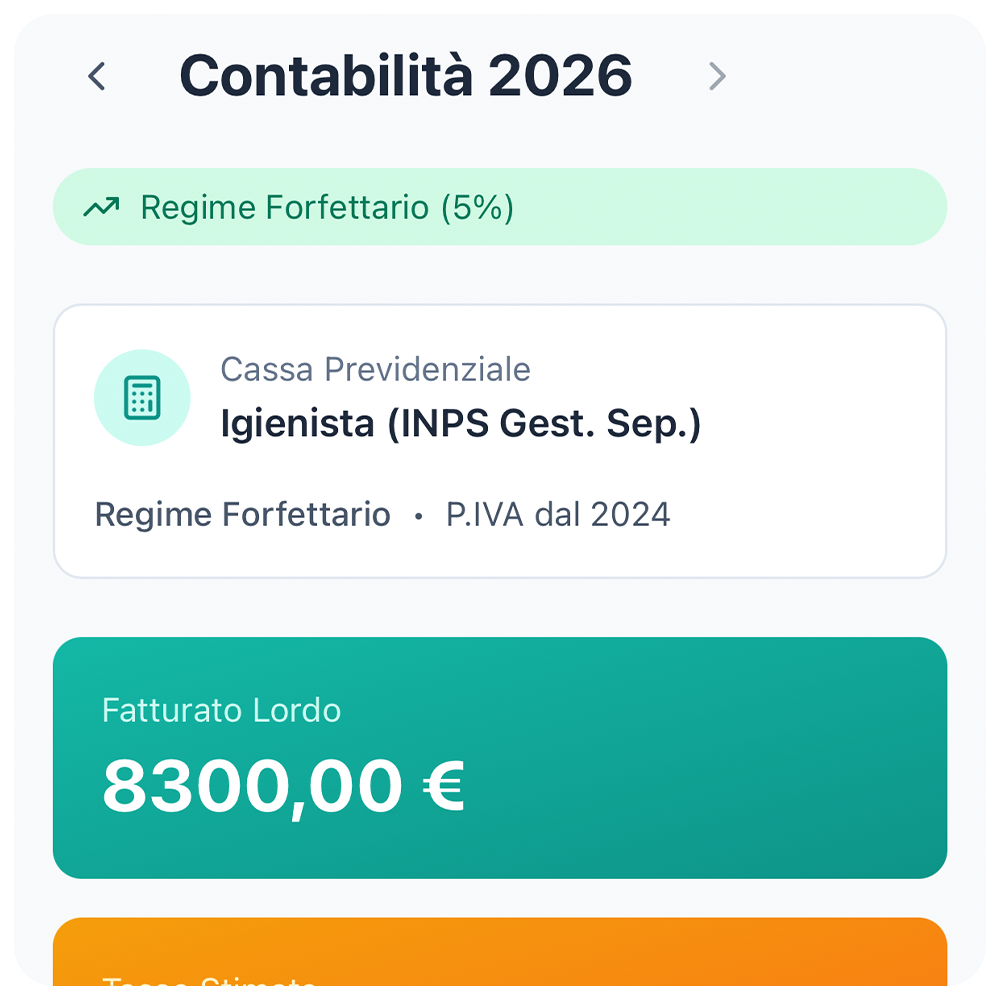
Task: Click the word Lordo in teal card
Action: pyautogui.click(x=296, y=710)
